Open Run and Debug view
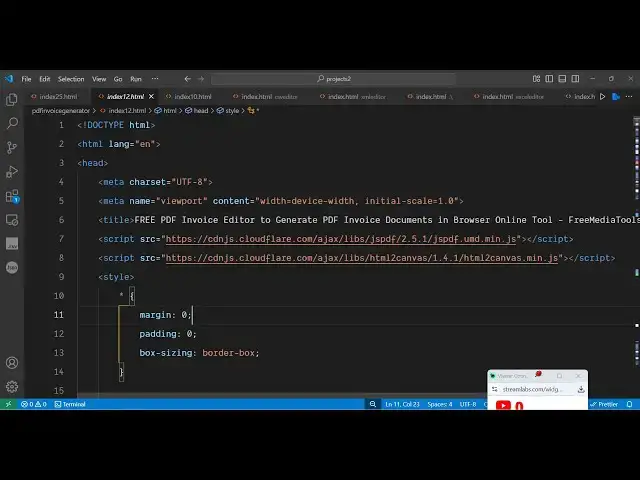 [x=12, y=171]
